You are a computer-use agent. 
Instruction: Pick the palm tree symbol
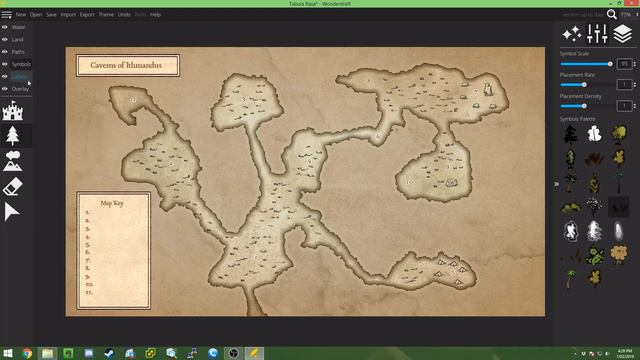pyautogui.click(x=570, y=279)
